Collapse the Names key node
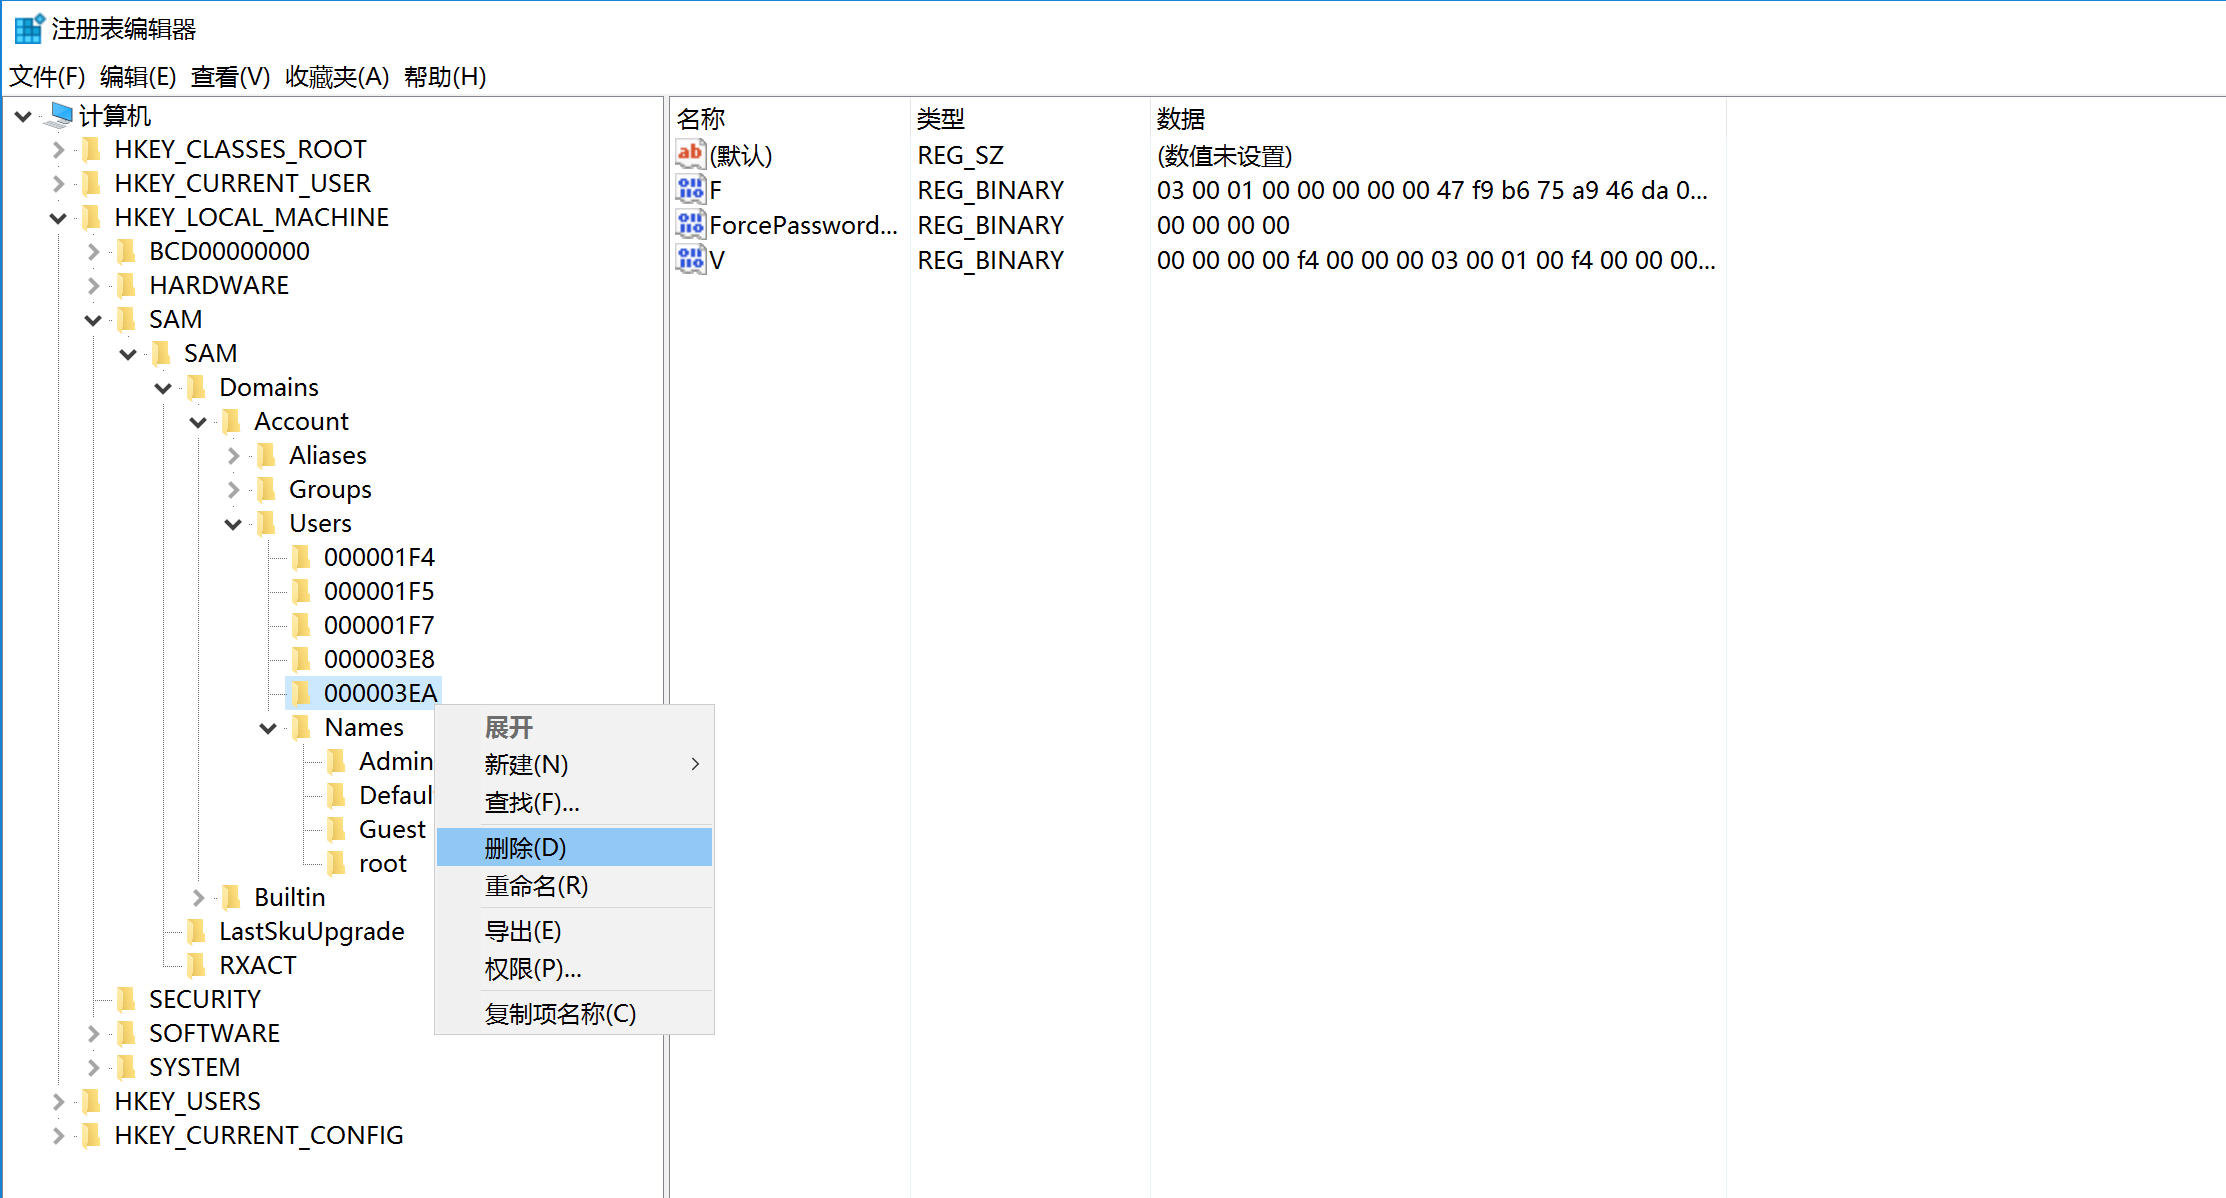This screenshot has width=2226, height=1198. point(268,727)
